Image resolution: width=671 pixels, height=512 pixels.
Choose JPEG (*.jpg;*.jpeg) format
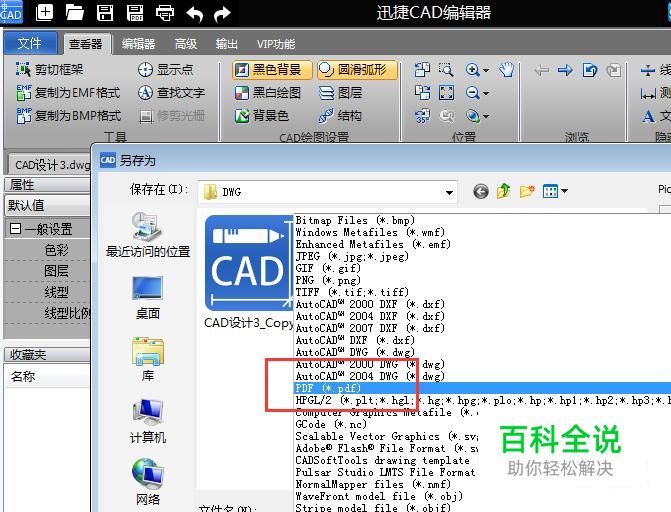(x=352, y=256)
